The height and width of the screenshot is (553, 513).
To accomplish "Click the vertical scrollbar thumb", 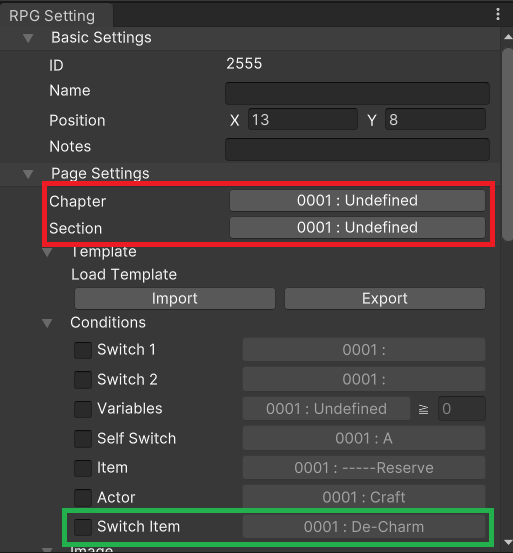I will 508,145.
